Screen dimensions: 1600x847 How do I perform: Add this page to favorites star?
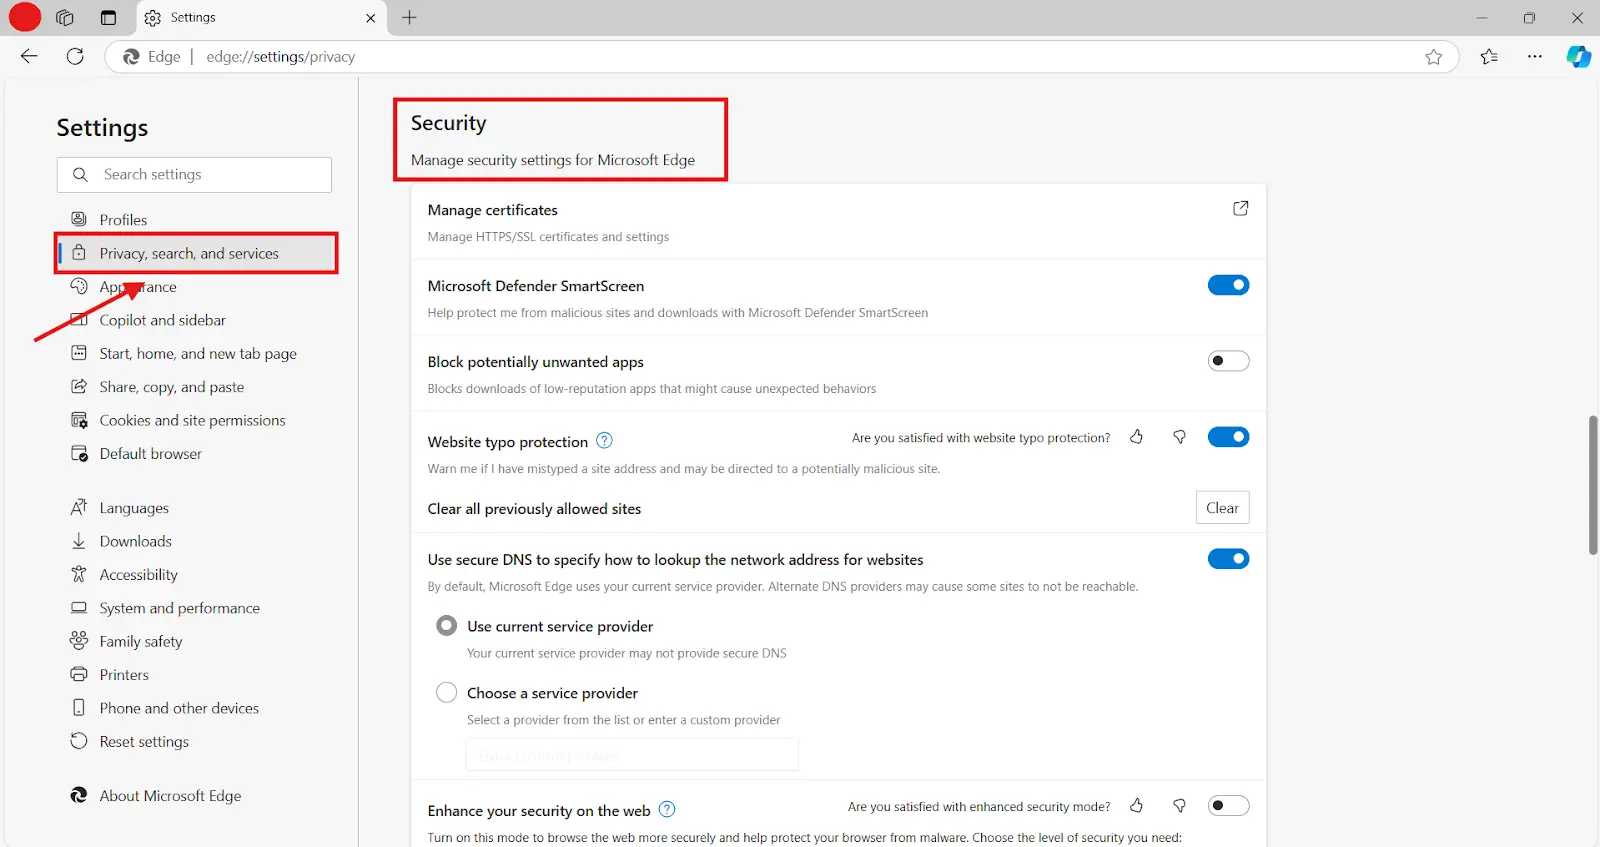click(1433, 57)
